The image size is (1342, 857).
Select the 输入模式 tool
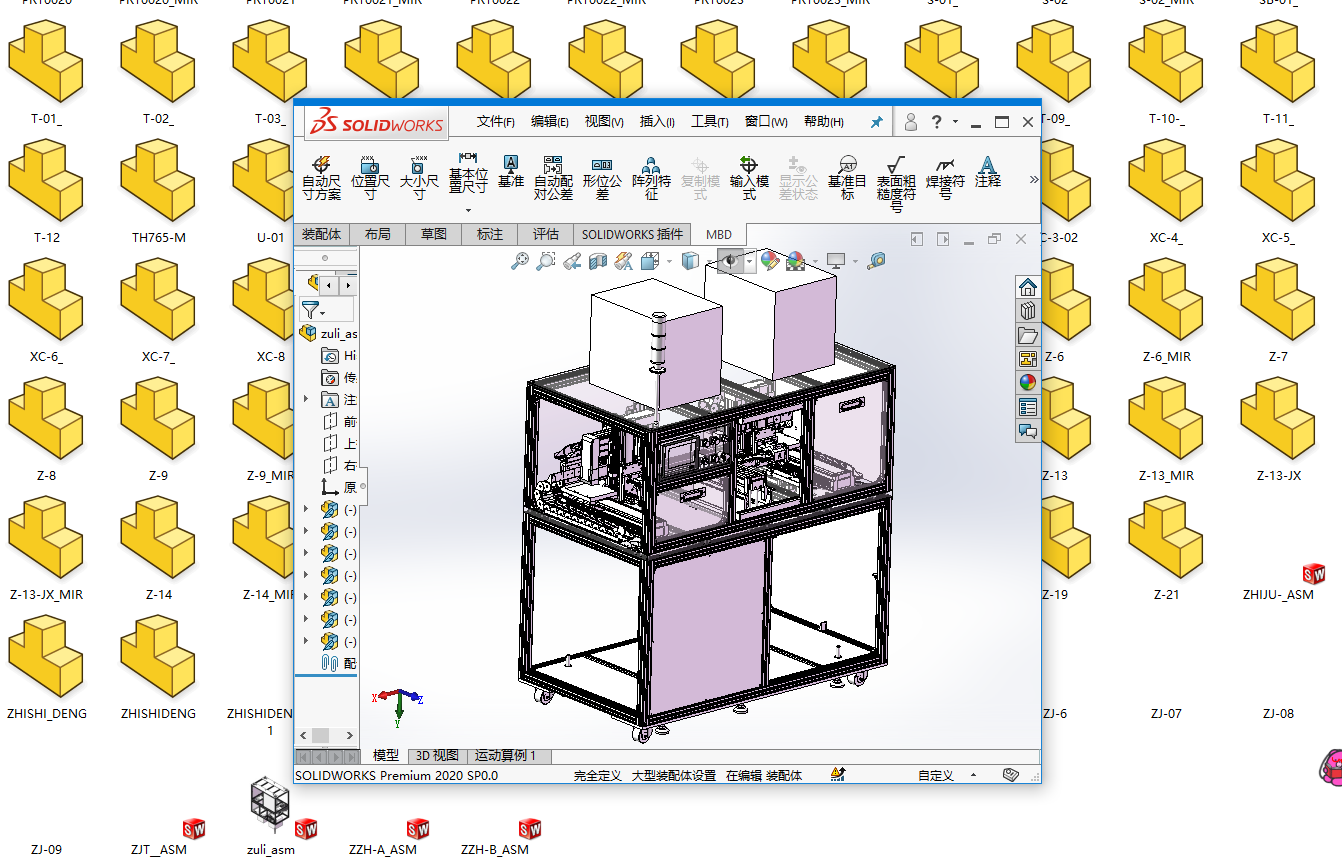point(749,178)
